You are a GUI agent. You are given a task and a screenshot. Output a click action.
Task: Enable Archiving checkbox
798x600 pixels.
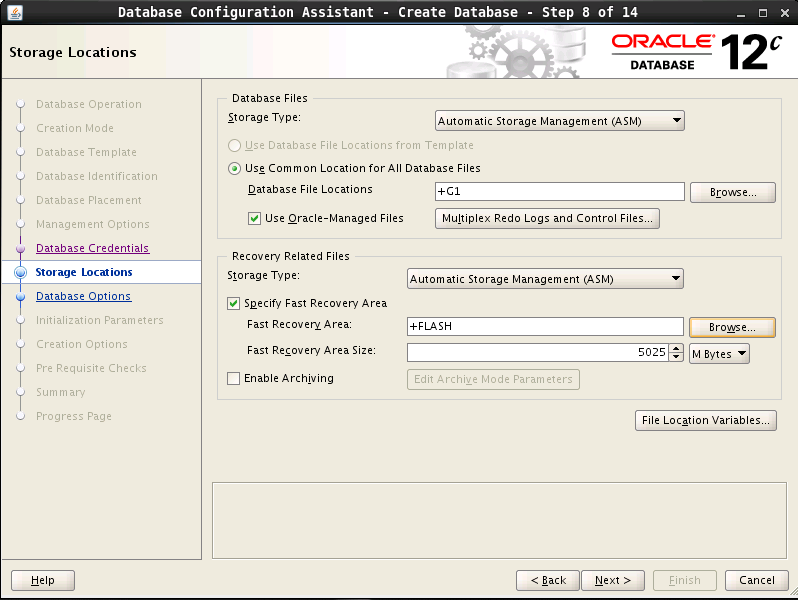234,379
